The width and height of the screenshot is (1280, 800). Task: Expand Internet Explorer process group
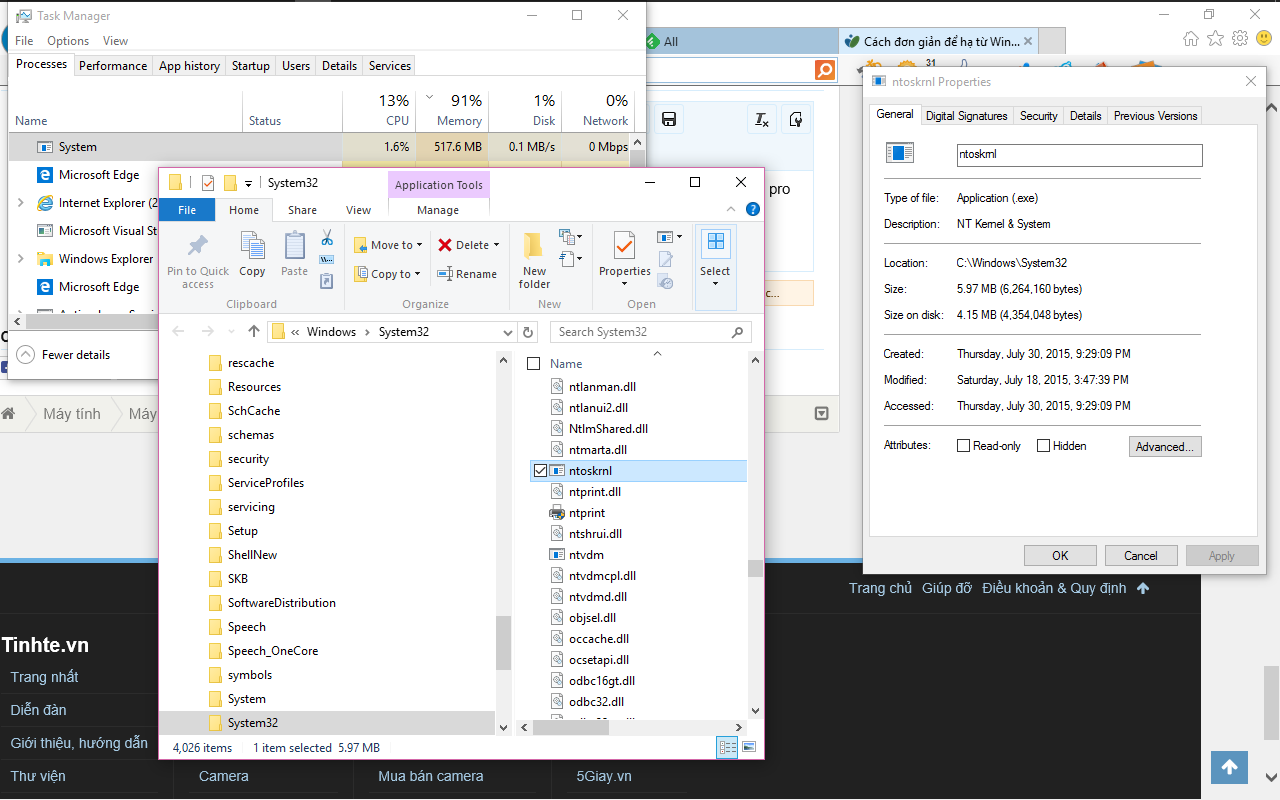[20, 203]
